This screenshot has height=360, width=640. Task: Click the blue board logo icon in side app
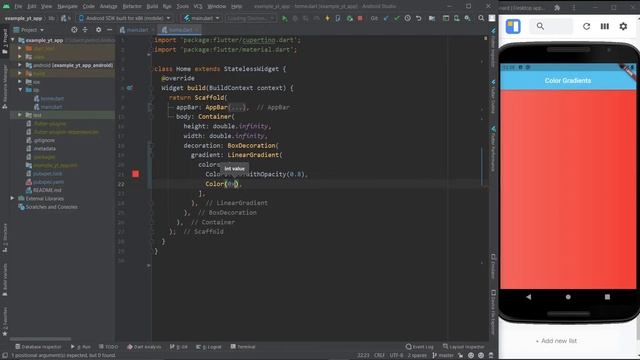click(x=513, y=27)
